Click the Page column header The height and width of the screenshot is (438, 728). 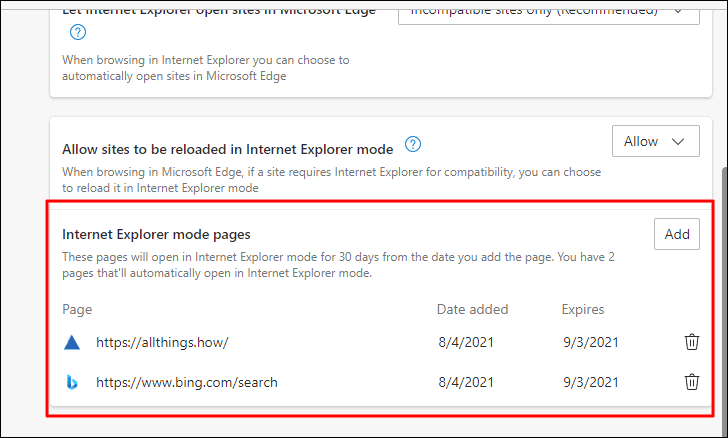click(x=77, y=309)
